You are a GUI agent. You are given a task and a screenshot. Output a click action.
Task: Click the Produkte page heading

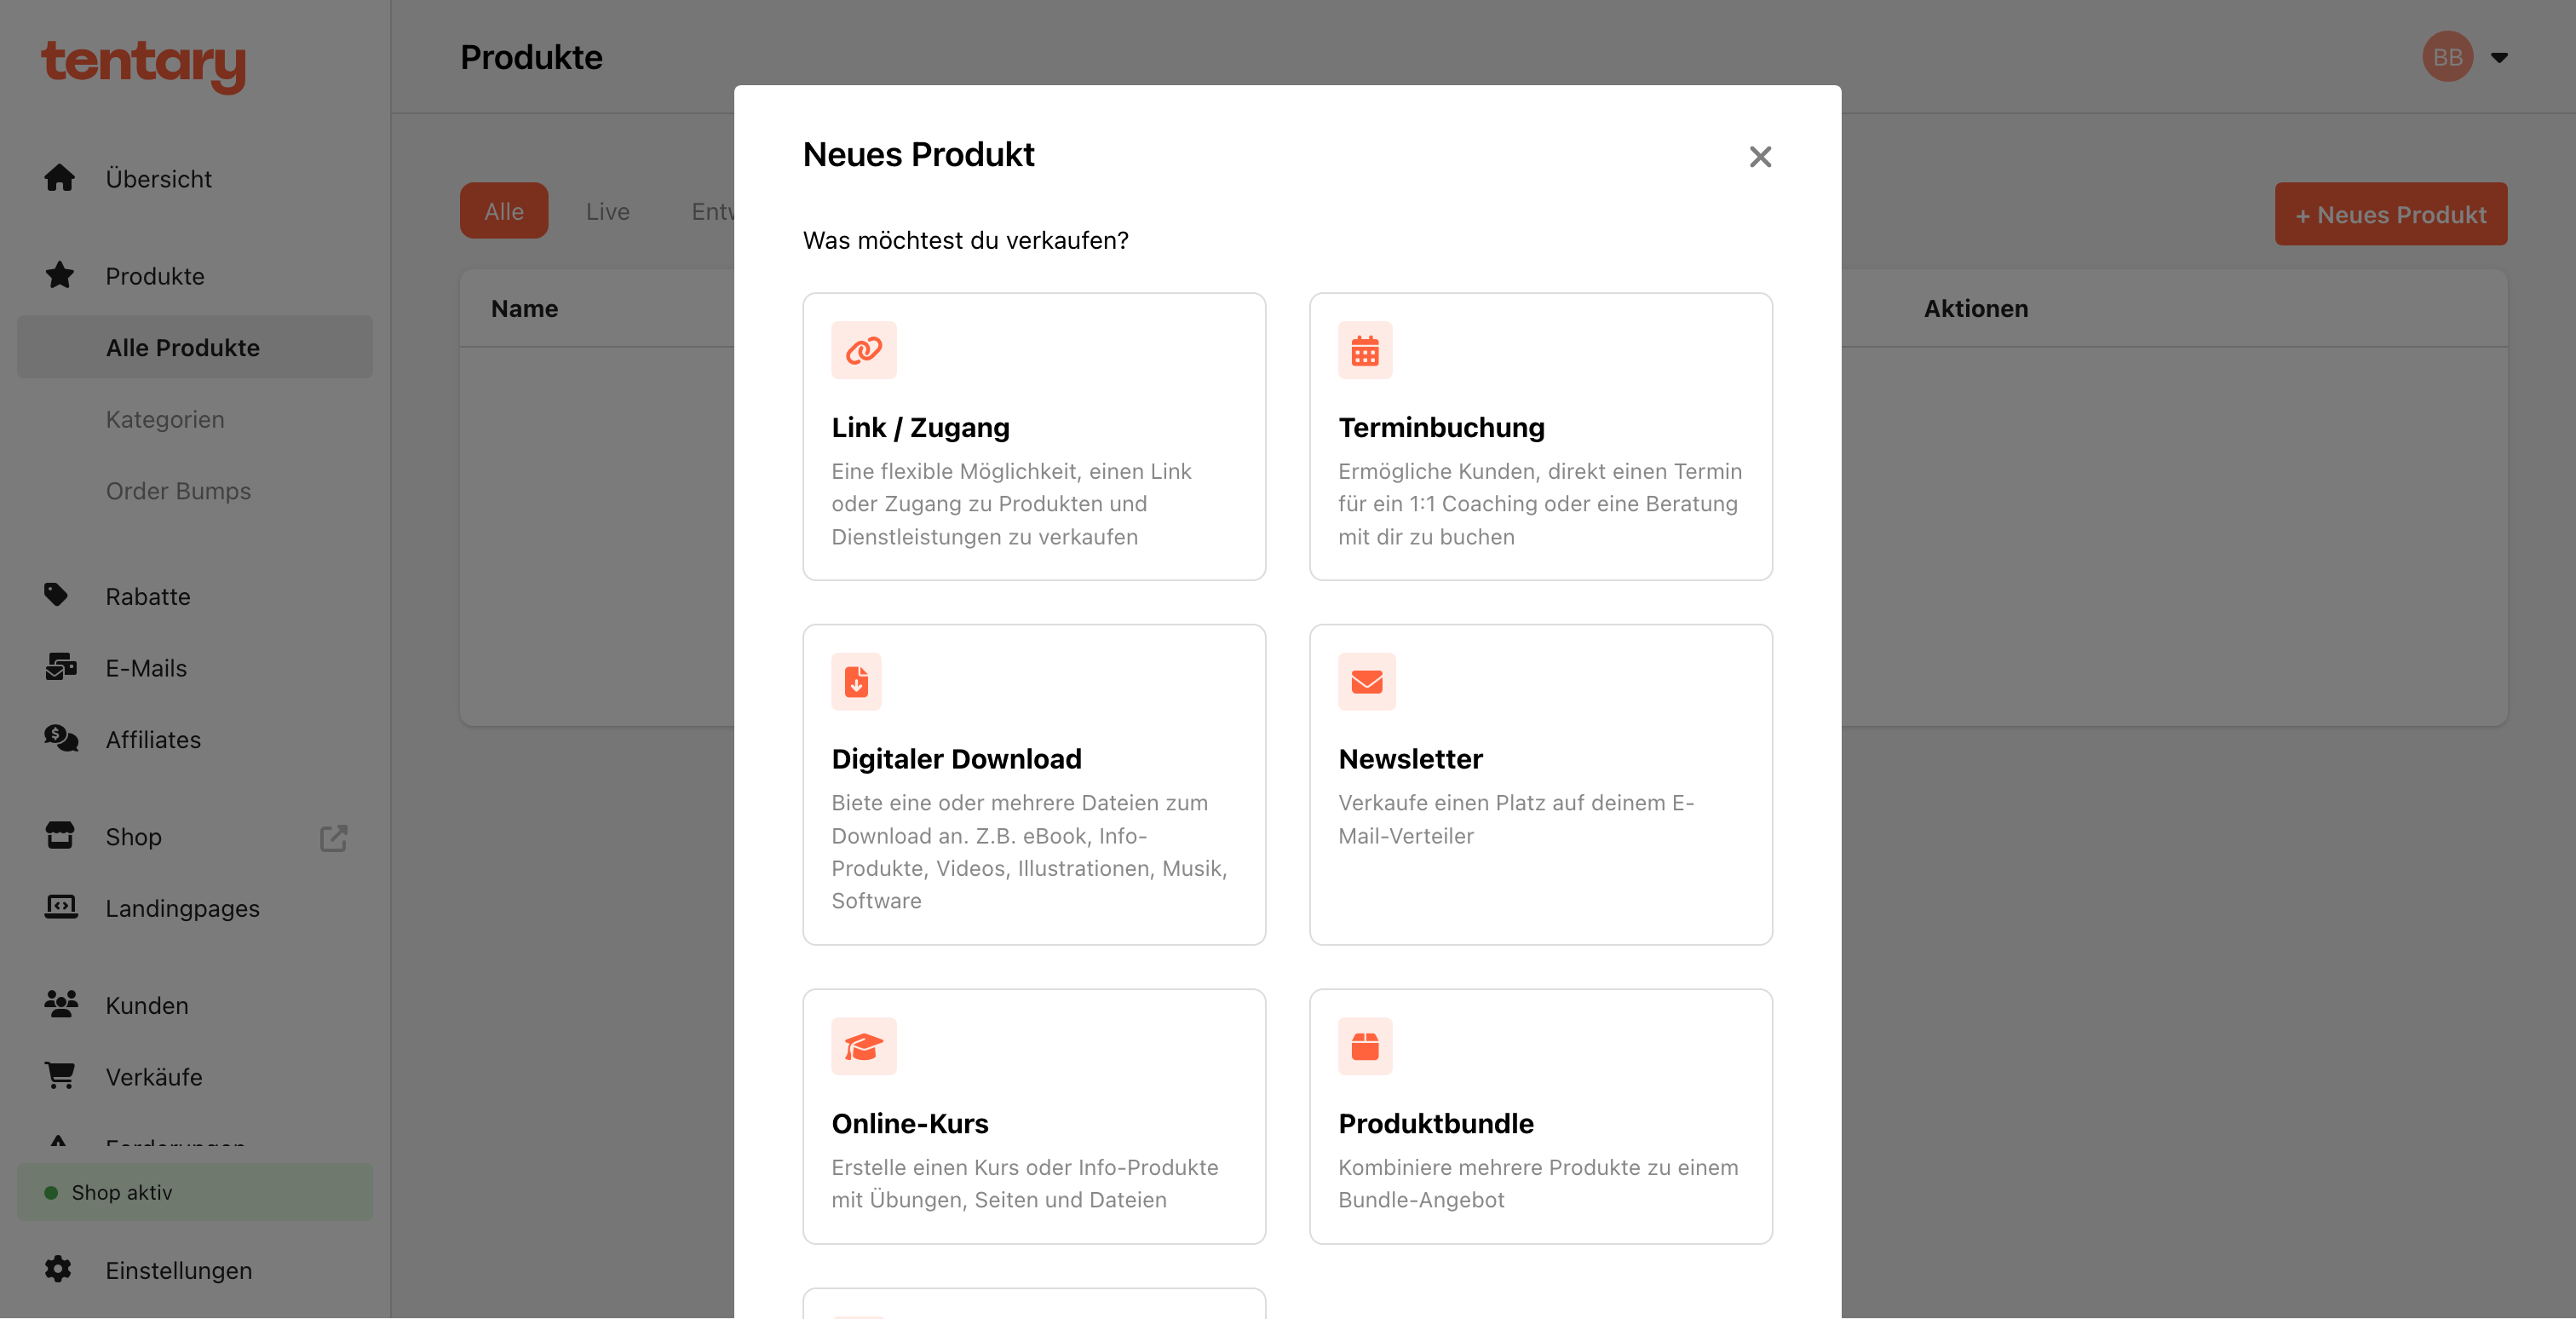[531, 57]
